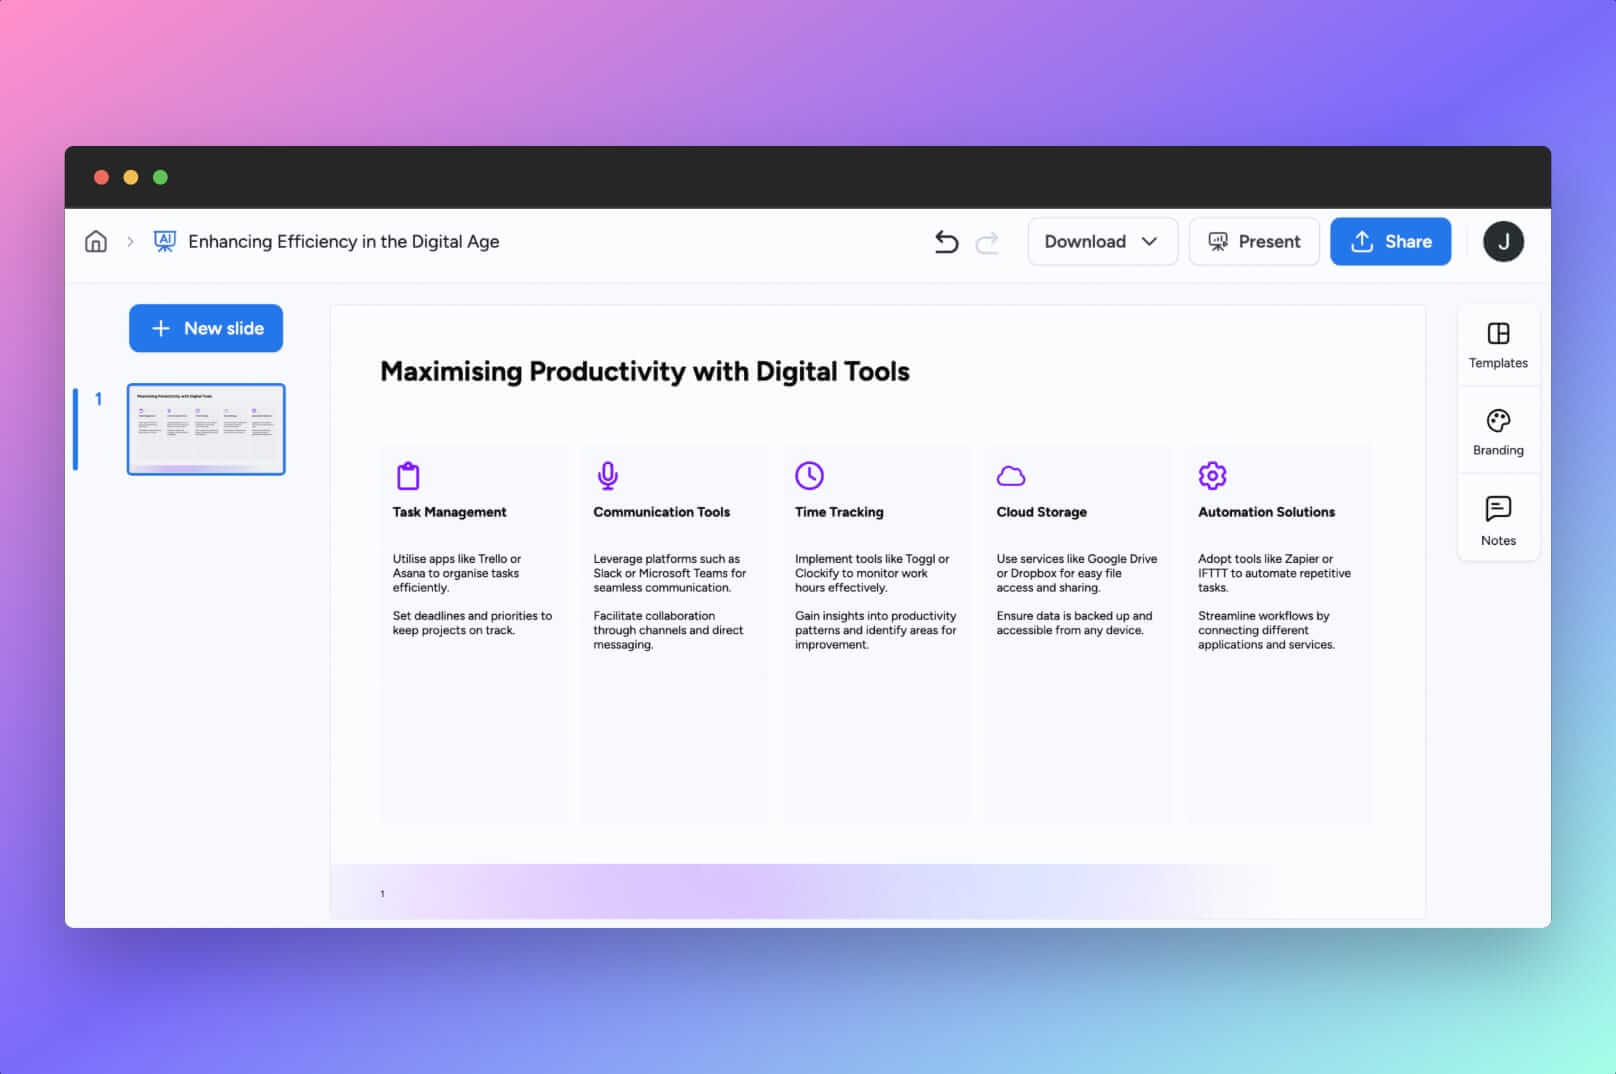Open the Download dropdown

click(1102, 241)
